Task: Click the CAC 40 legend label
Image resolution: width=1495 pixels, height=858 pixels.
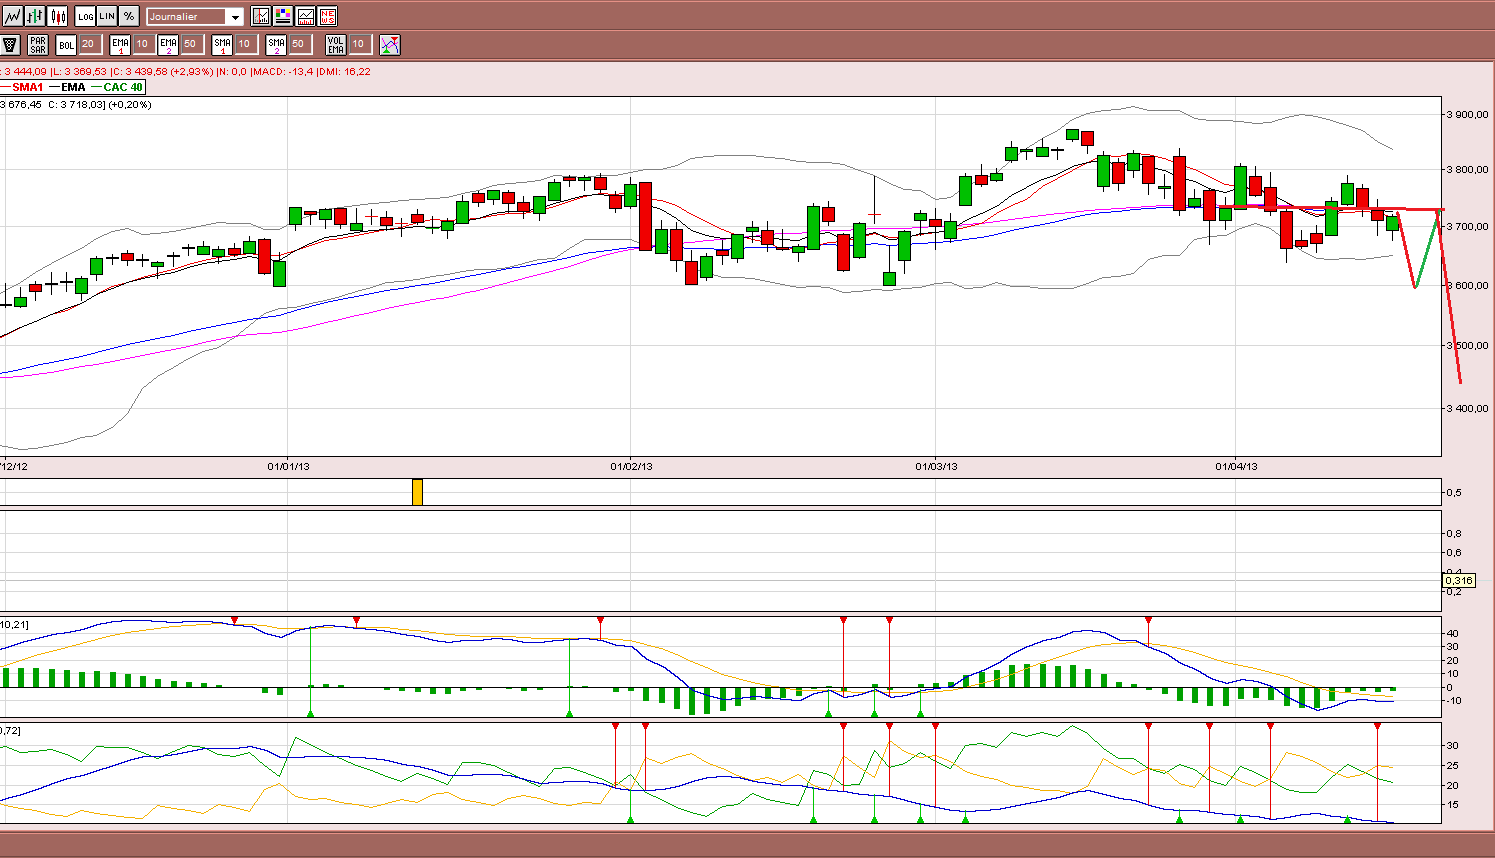Action: (123, 87)
